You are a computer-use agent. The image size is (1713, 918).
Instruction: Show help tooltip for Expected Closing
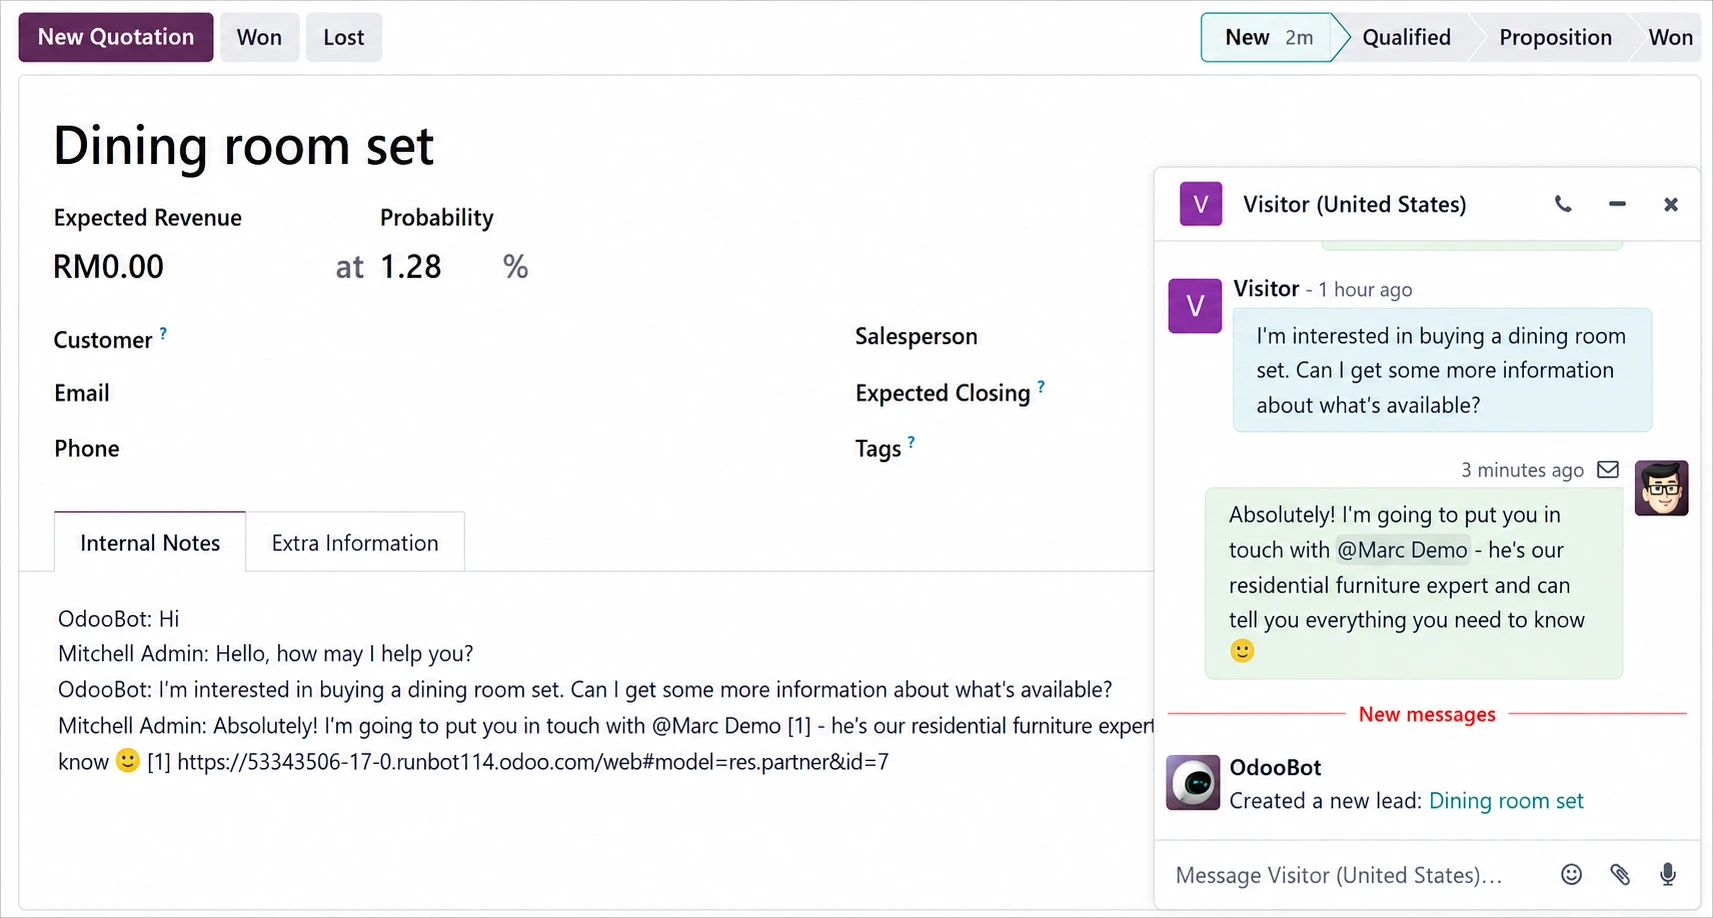click(1041, 386)
